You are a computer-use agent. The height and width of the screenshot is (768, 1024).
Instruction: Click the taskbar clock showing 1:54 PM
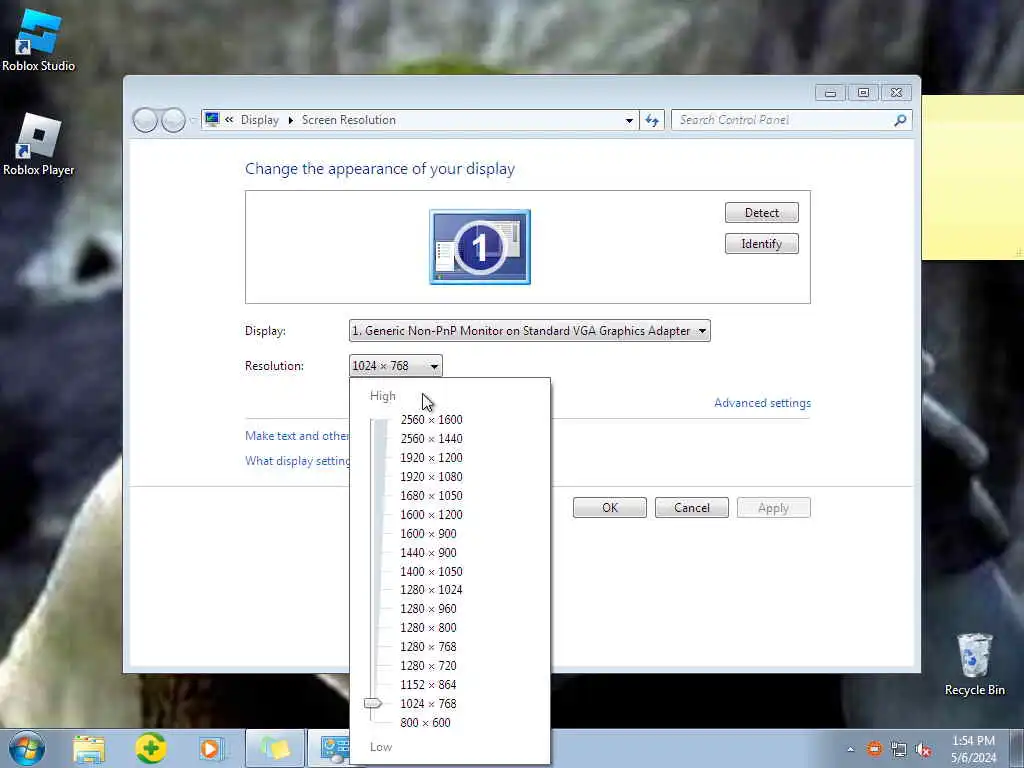[x=973, y=749]
